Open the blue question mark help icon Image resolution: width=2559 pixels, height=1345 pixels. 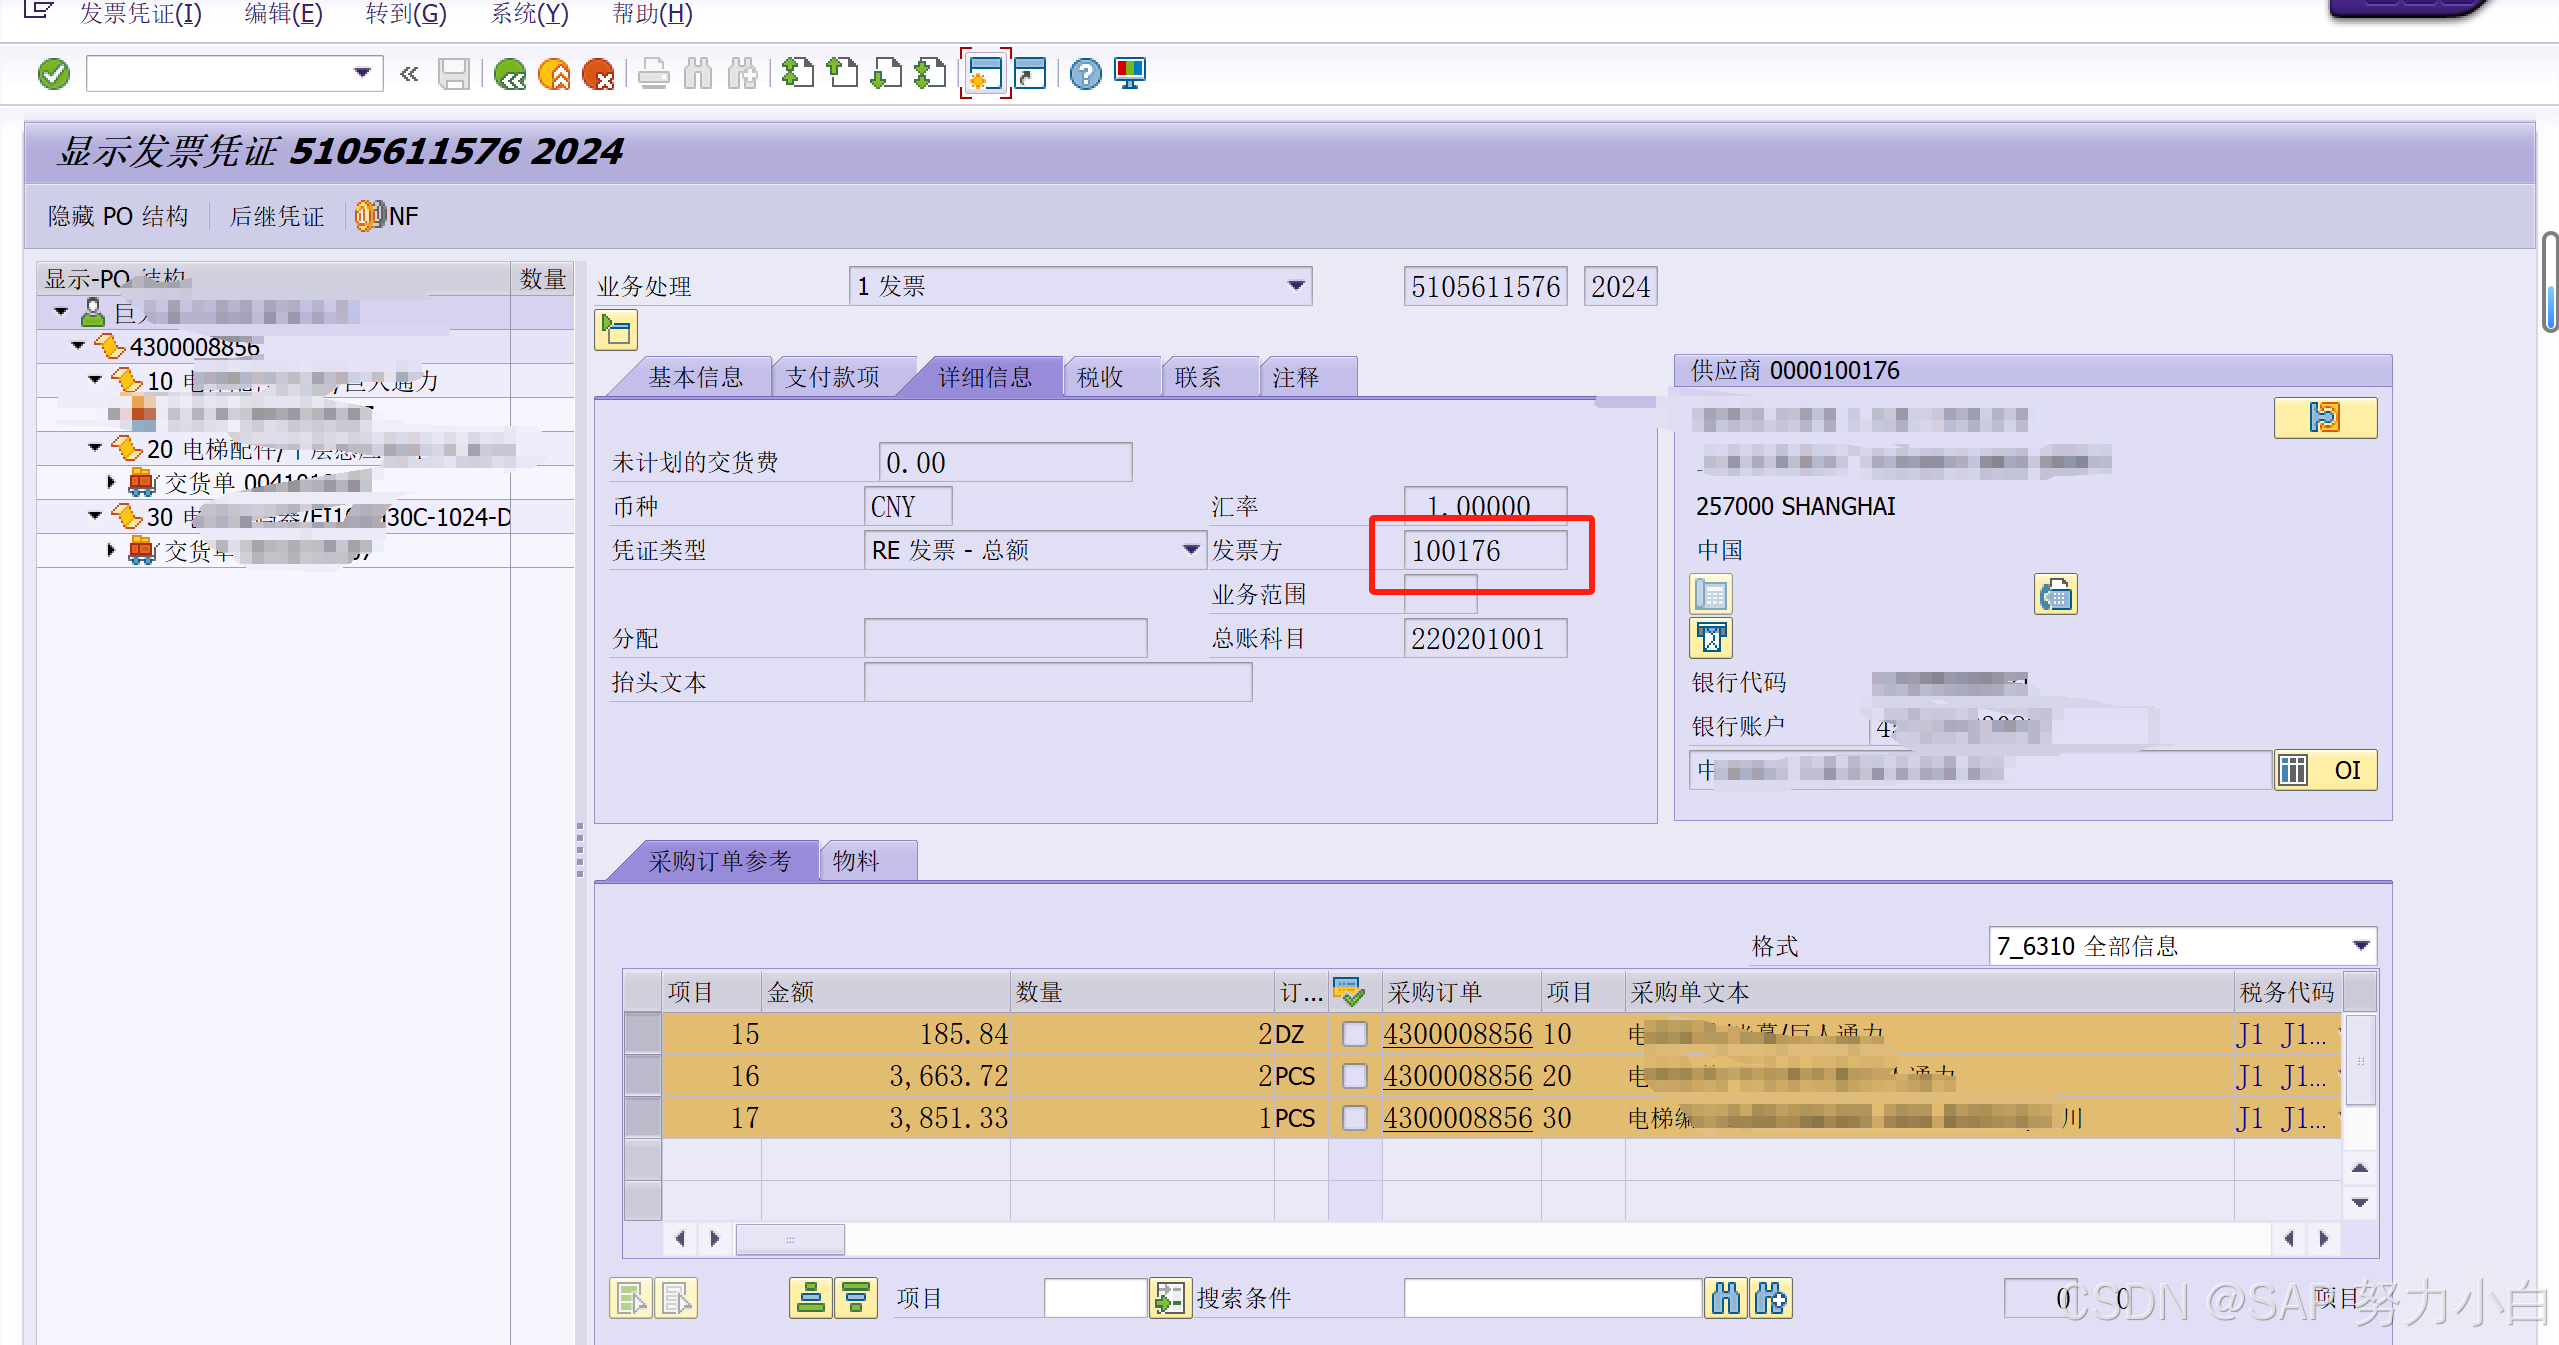tap(1085, 74)
